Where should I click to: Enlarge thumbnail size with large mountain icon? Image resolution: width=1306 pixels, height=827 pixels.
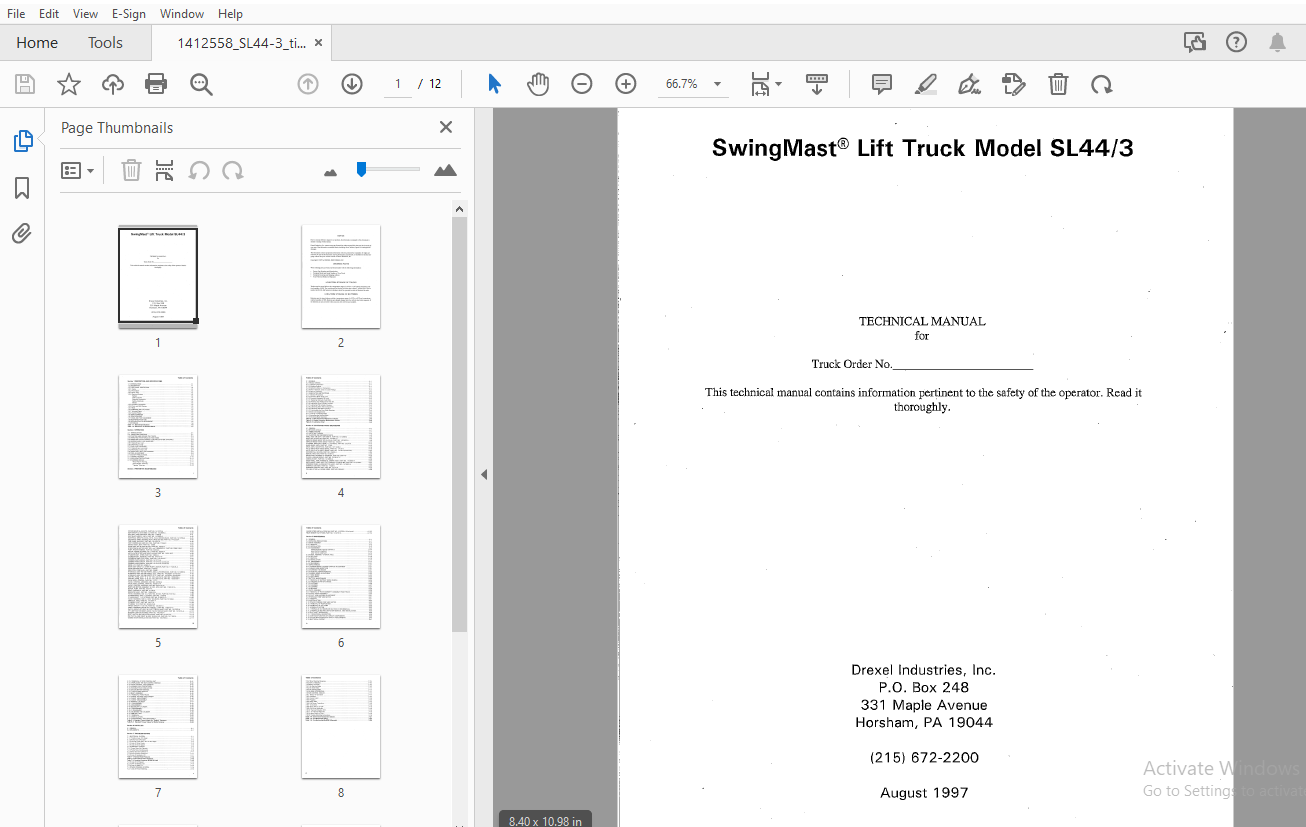pyautogui.click(x=445, y=170)
